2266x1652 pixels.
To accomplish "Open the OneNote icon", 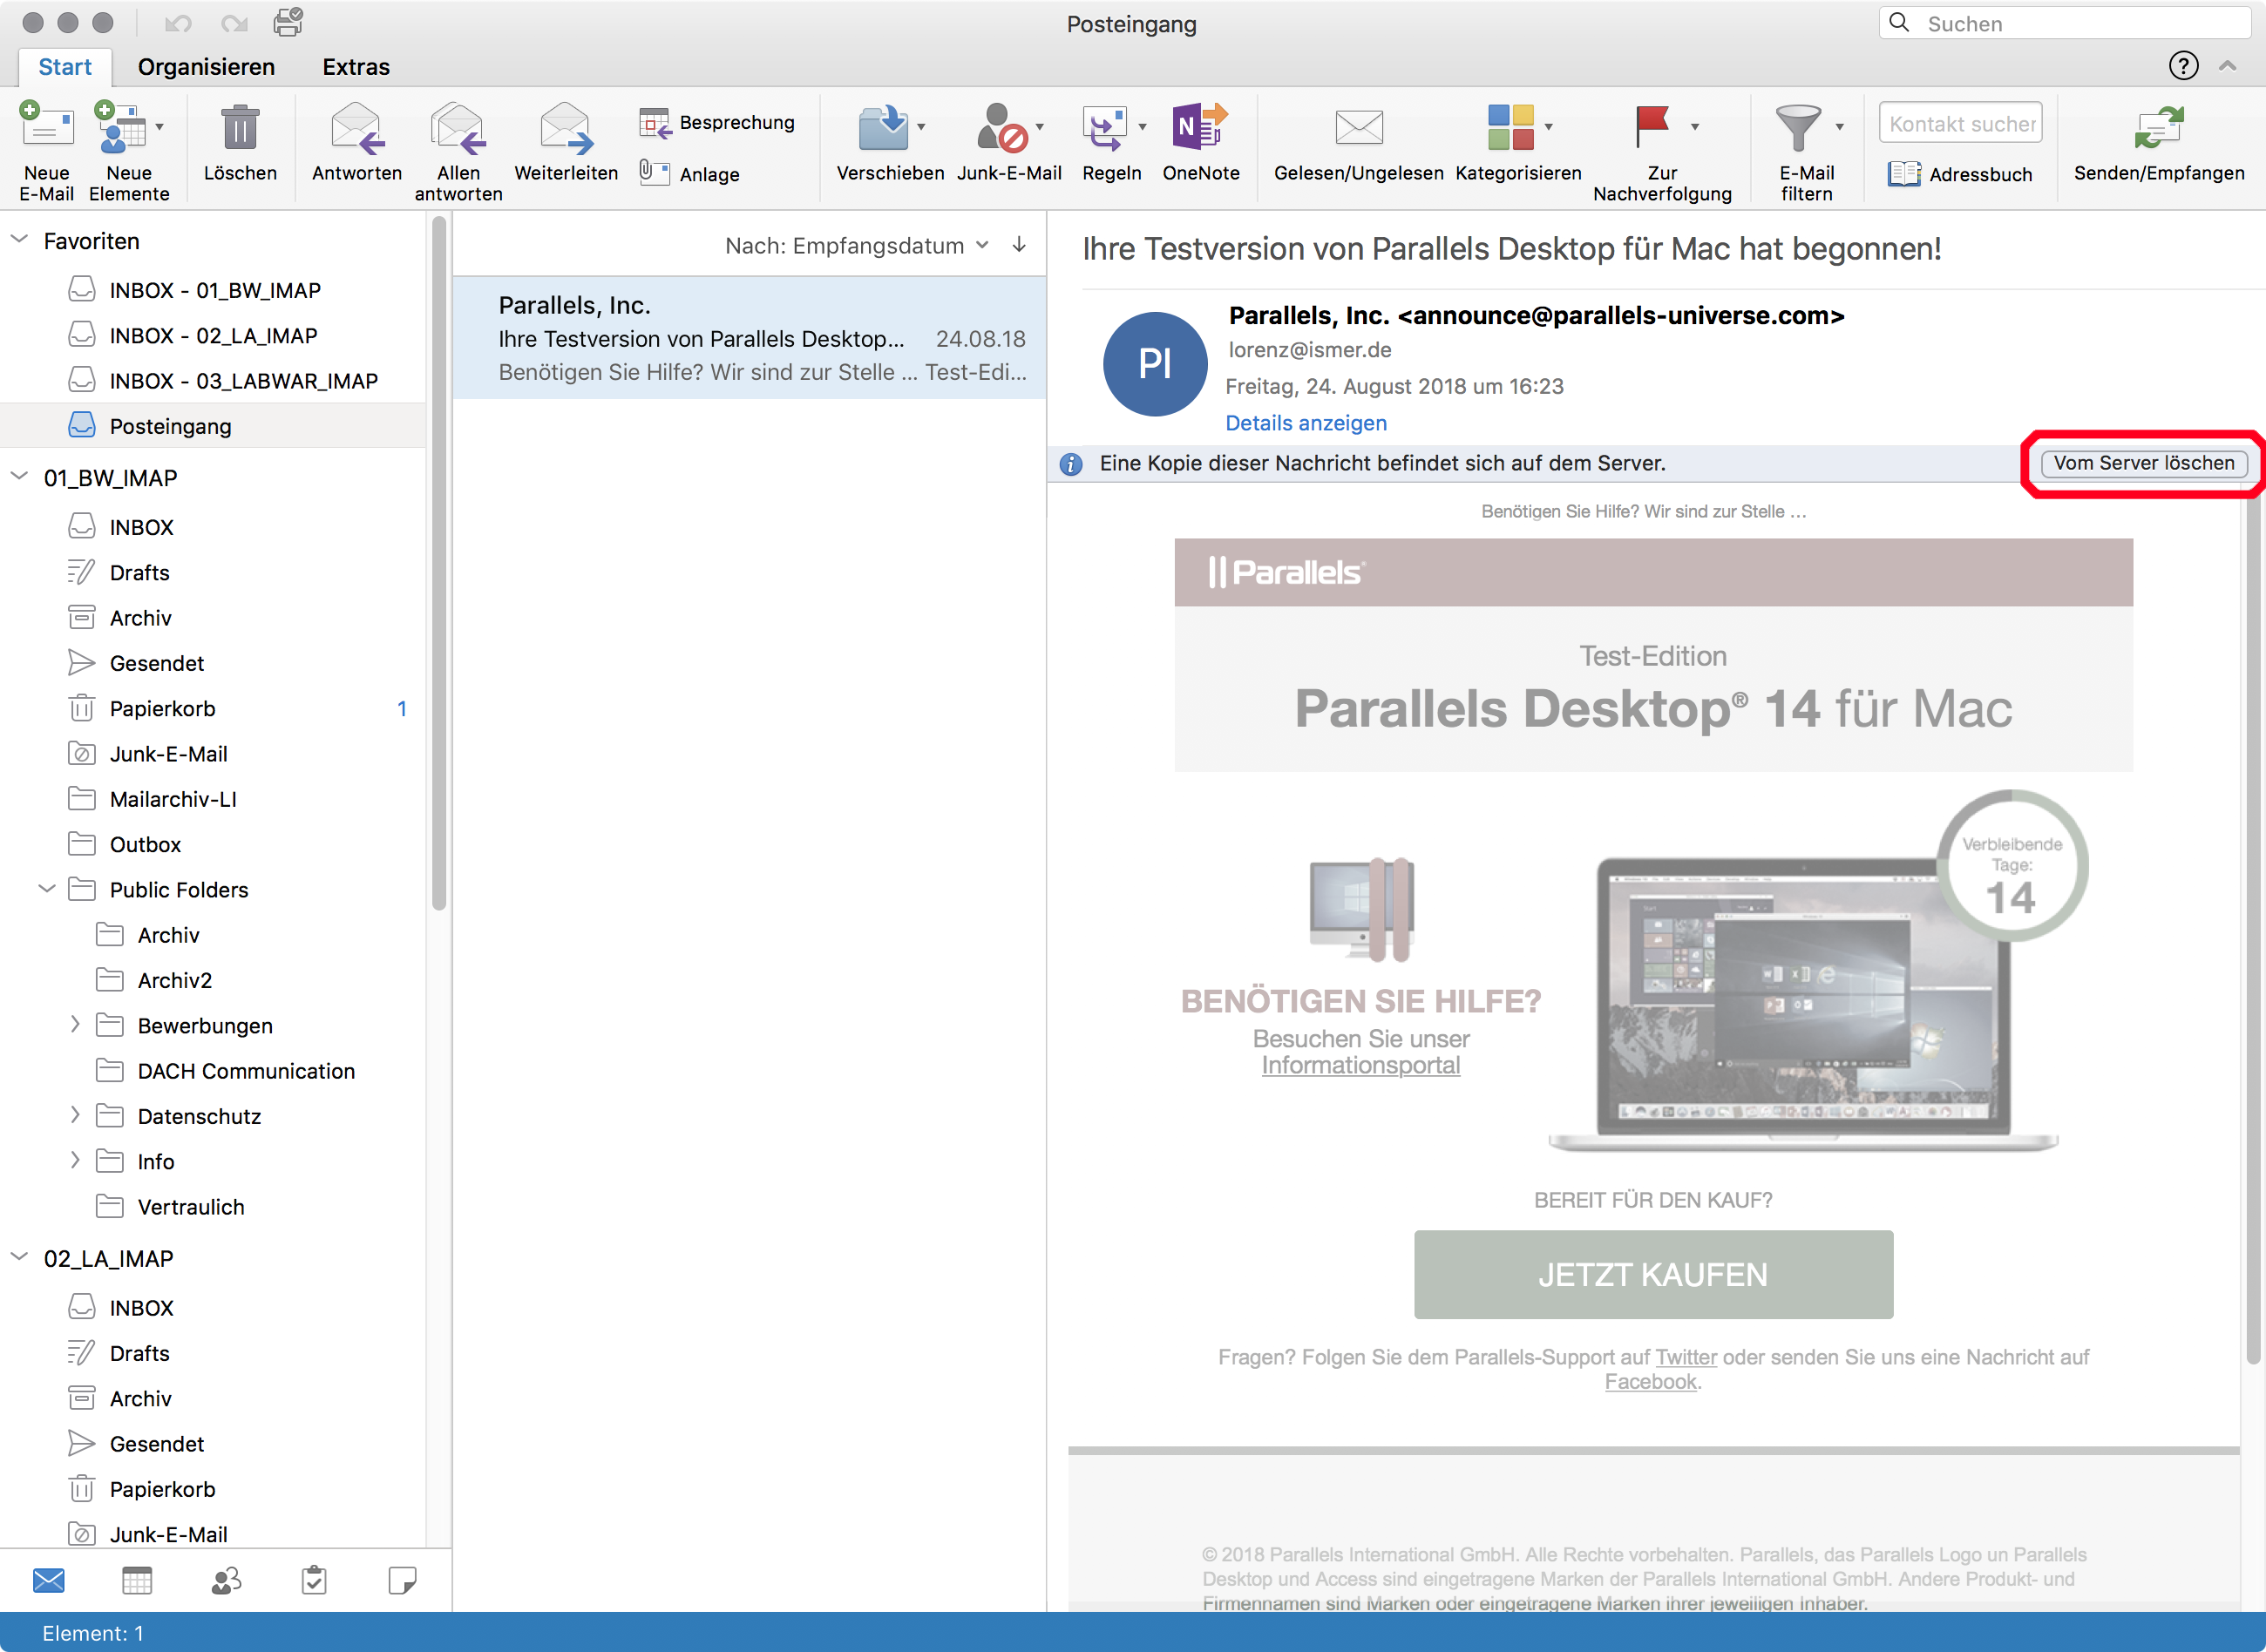I will point(1200,128).
